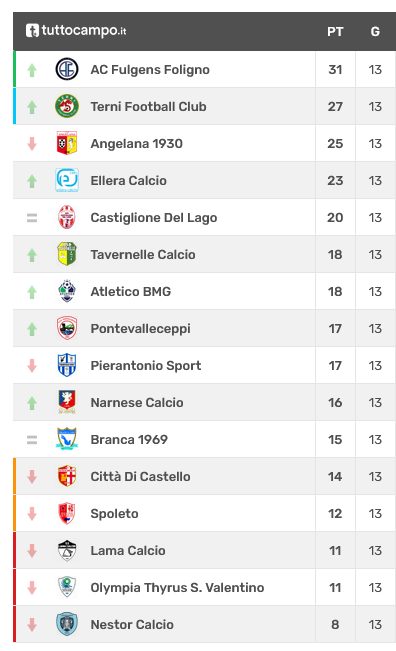
Task: Select the Angelana 1930 team badge
Action: pyautogui.click(x=67, y=143)
